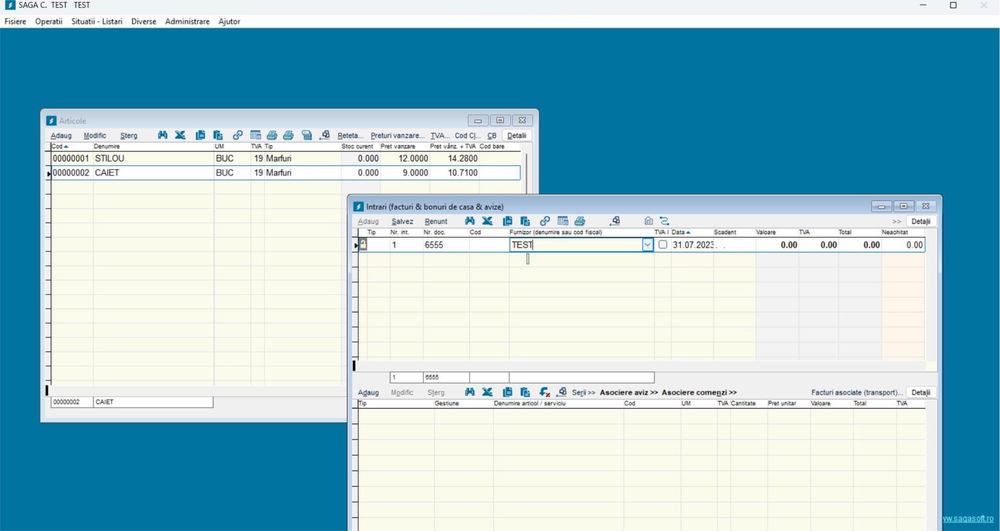This screenshot has height=531, width=1000.
Task: Click Renunt in Intrari window
Action: 436,222
